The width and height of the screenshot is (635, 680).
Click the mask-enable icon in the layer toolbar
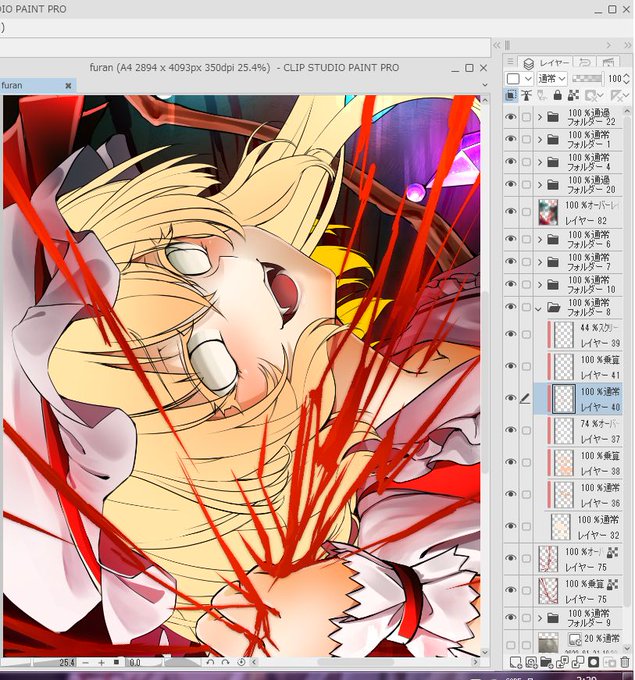tap(593, 95)
